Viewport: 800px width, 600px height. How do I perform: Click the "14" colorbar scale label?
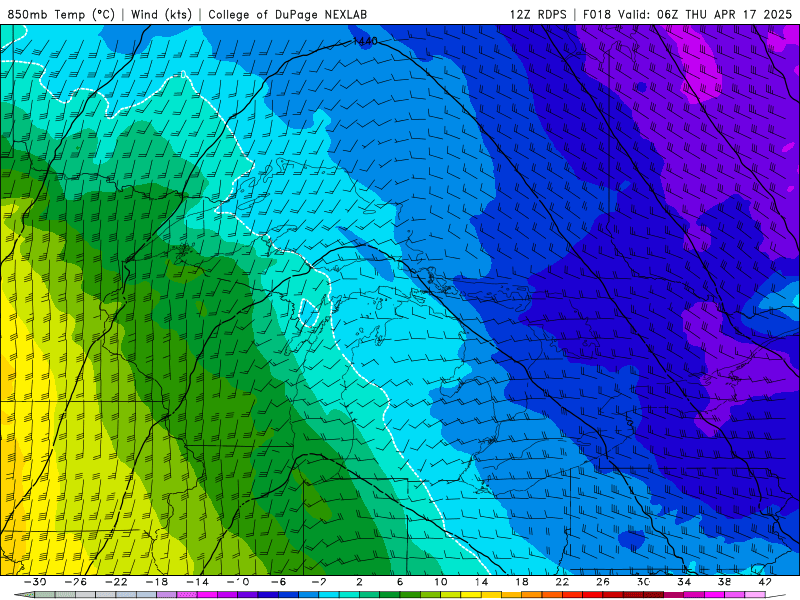pos(481,582)
